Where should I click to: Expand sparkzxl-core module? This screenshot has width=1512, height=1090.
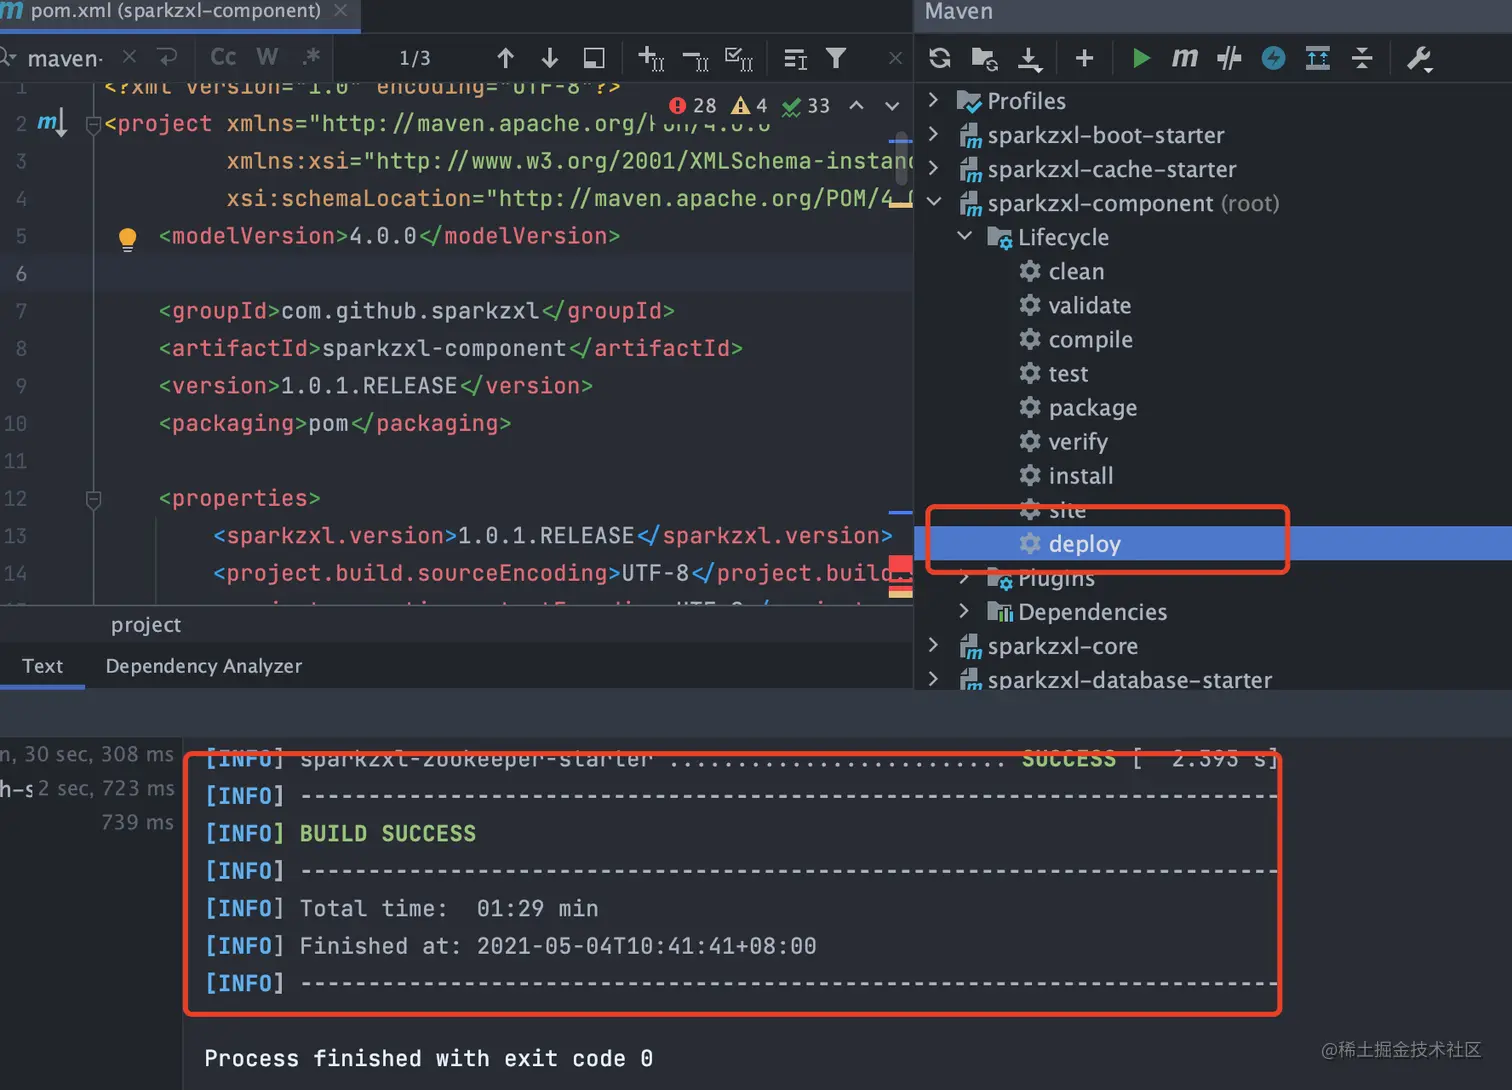(933, 645)
